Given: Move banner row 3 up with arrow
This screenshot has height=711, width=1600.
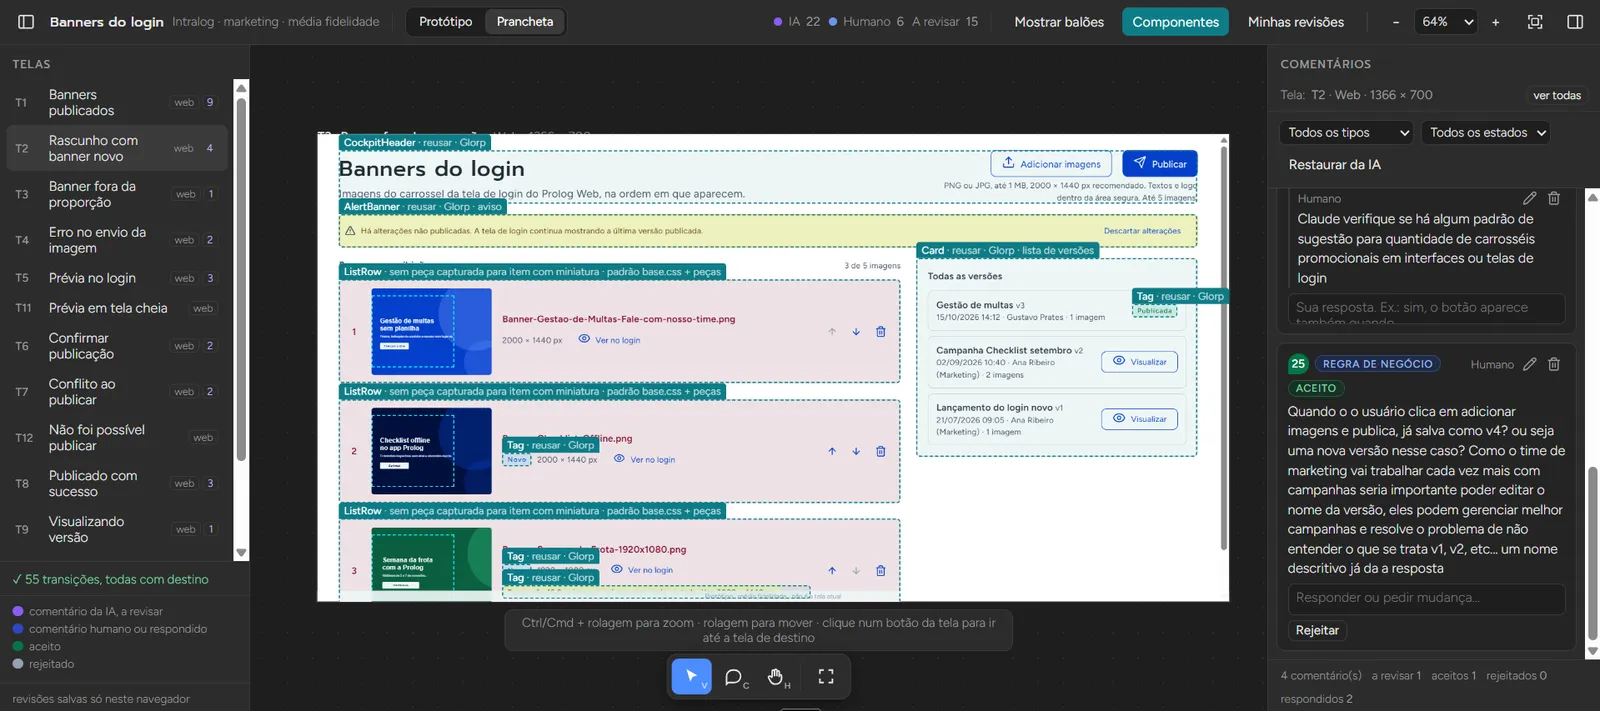Looking at the screenshot, I should [x=832, y=570].
